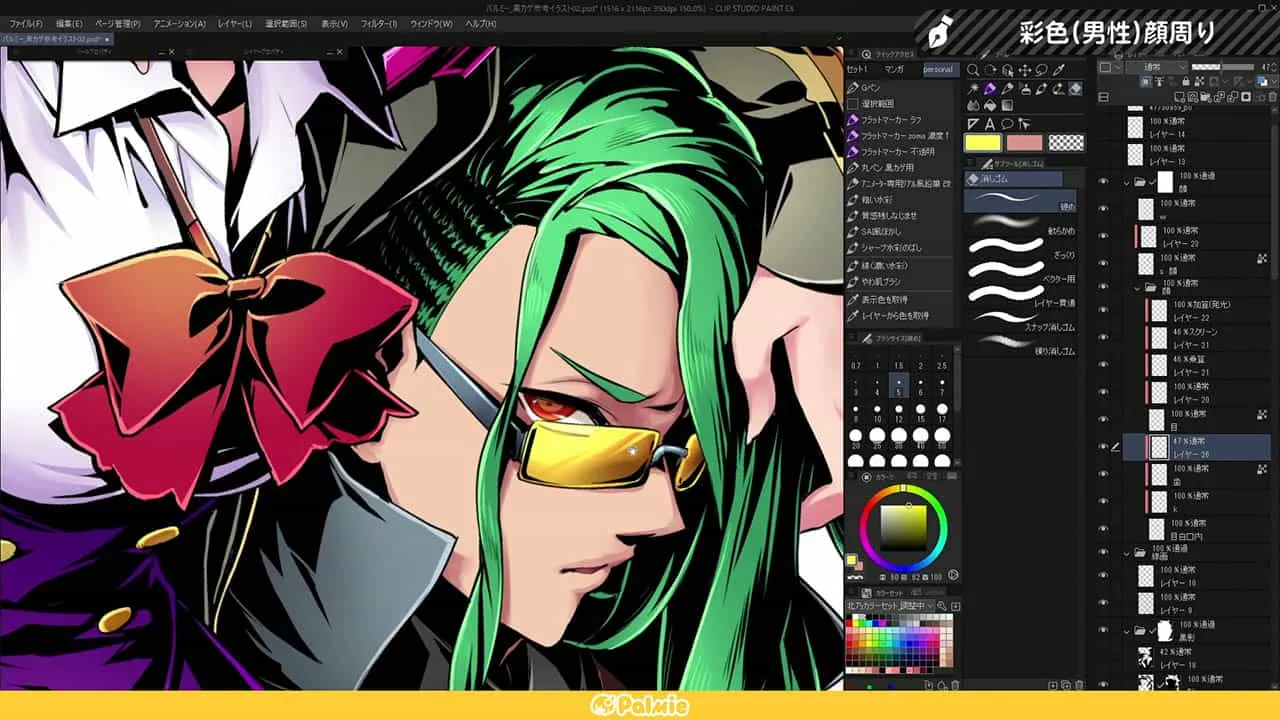Switch to the マンガ quick access tab
The width and height of the screenshot is (1280, 720).
click(894, 70)
